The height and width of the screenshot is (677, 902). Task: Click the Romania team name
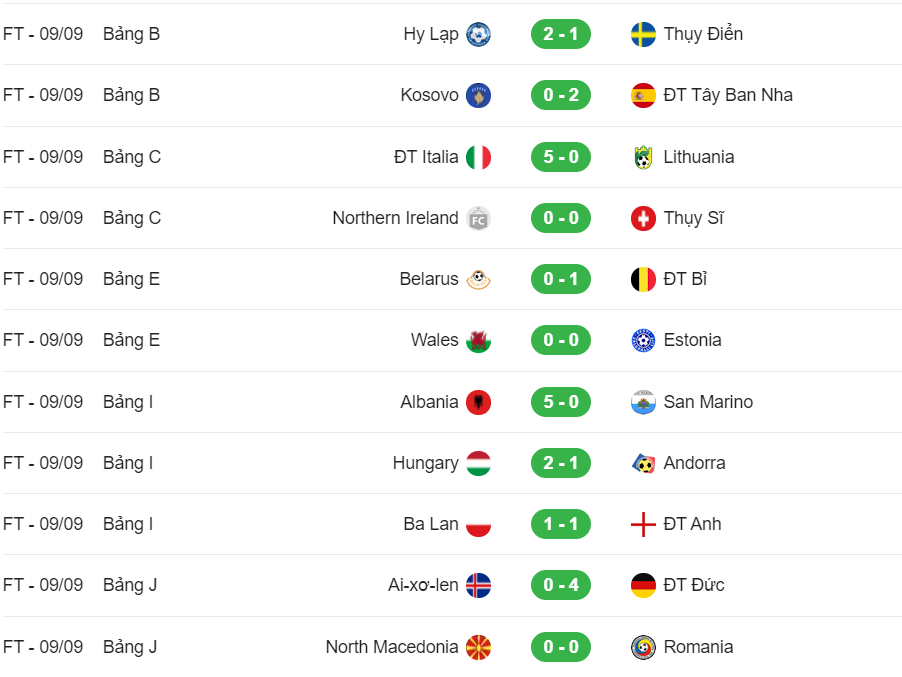tap(698, 647)
